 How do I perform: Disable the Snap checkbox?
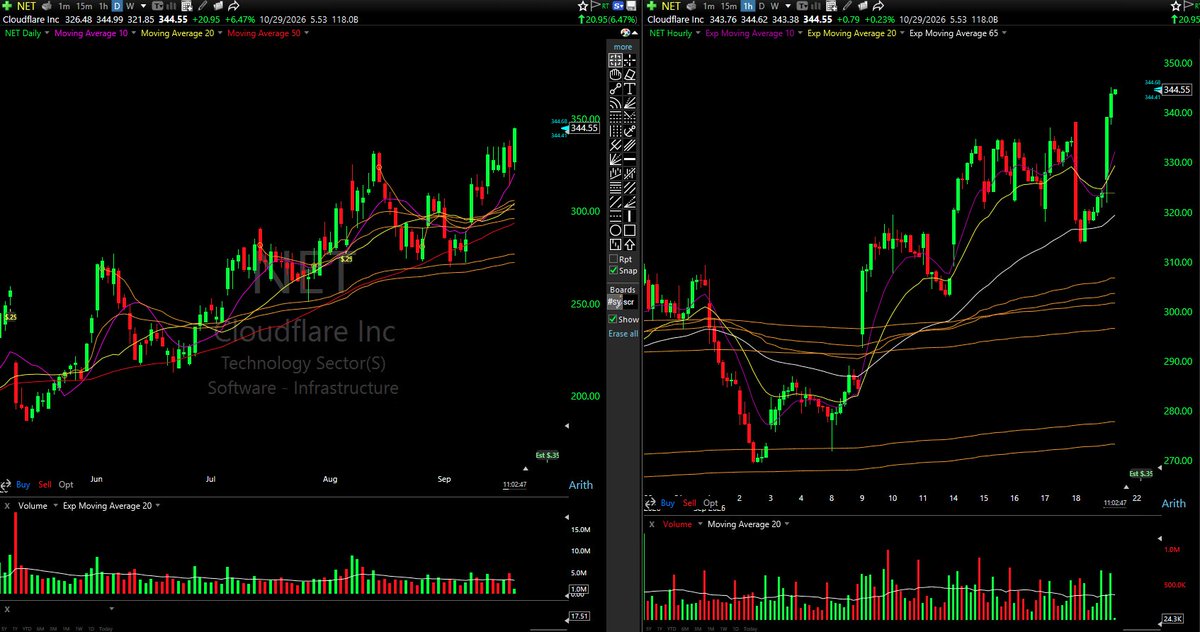615,271
